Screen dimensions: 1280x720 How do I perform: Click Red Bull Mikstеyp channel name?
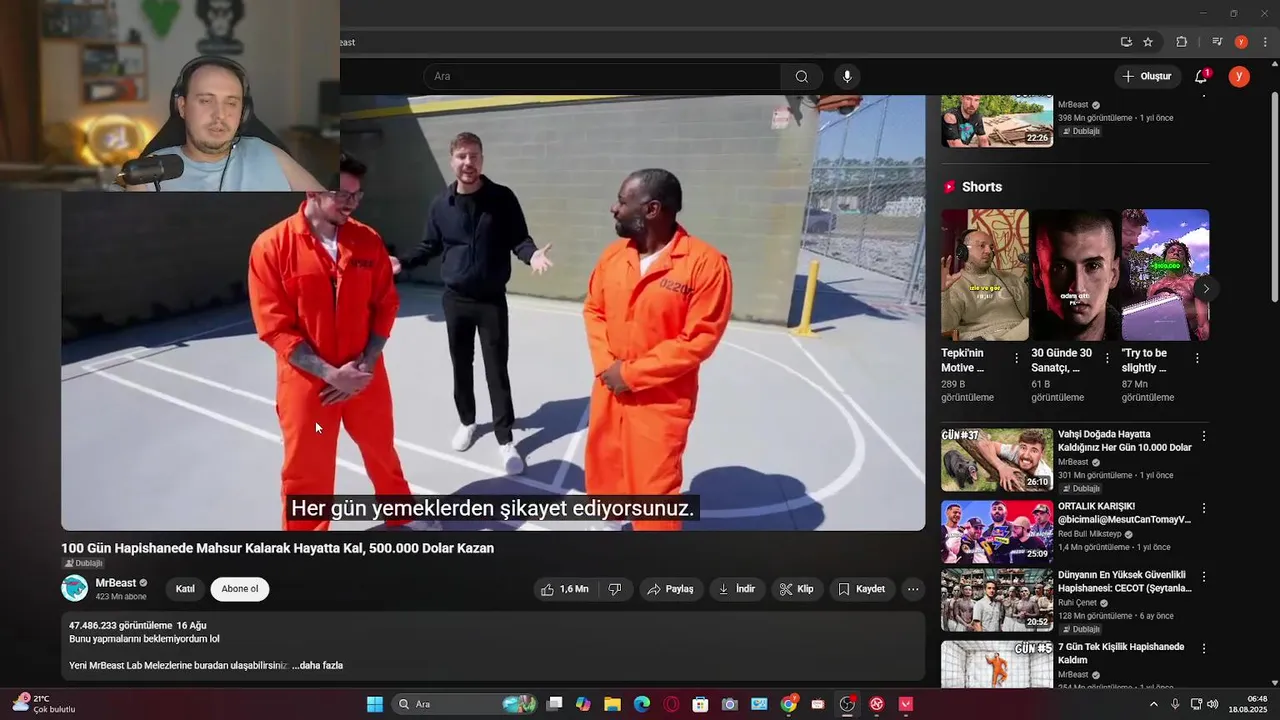click(1091, 534)
